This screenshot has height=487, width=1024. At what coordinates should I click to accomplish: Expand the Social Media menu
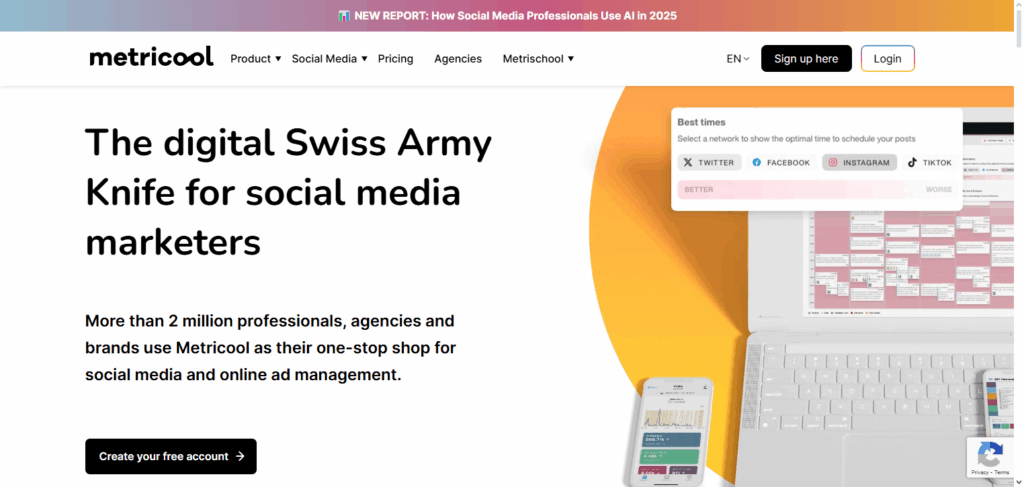point(329,59)
